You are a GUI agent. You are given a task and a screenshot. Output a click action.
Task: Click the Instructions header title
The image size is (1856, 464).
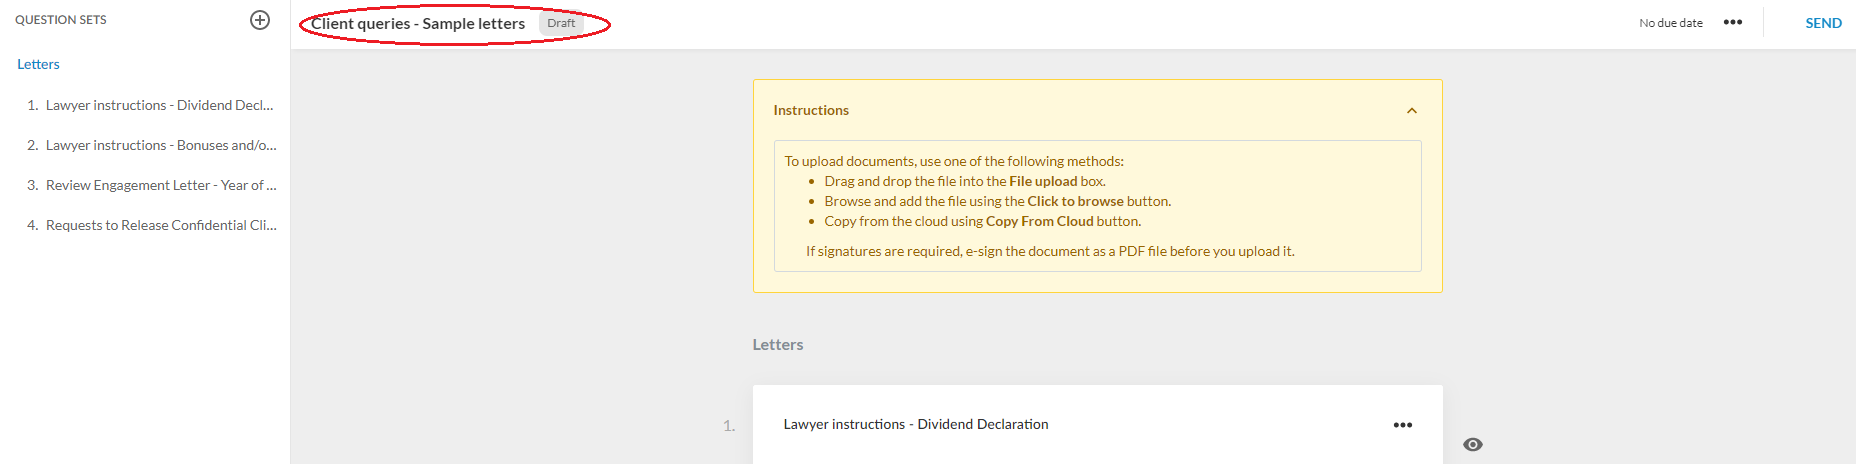coord(811,110)
